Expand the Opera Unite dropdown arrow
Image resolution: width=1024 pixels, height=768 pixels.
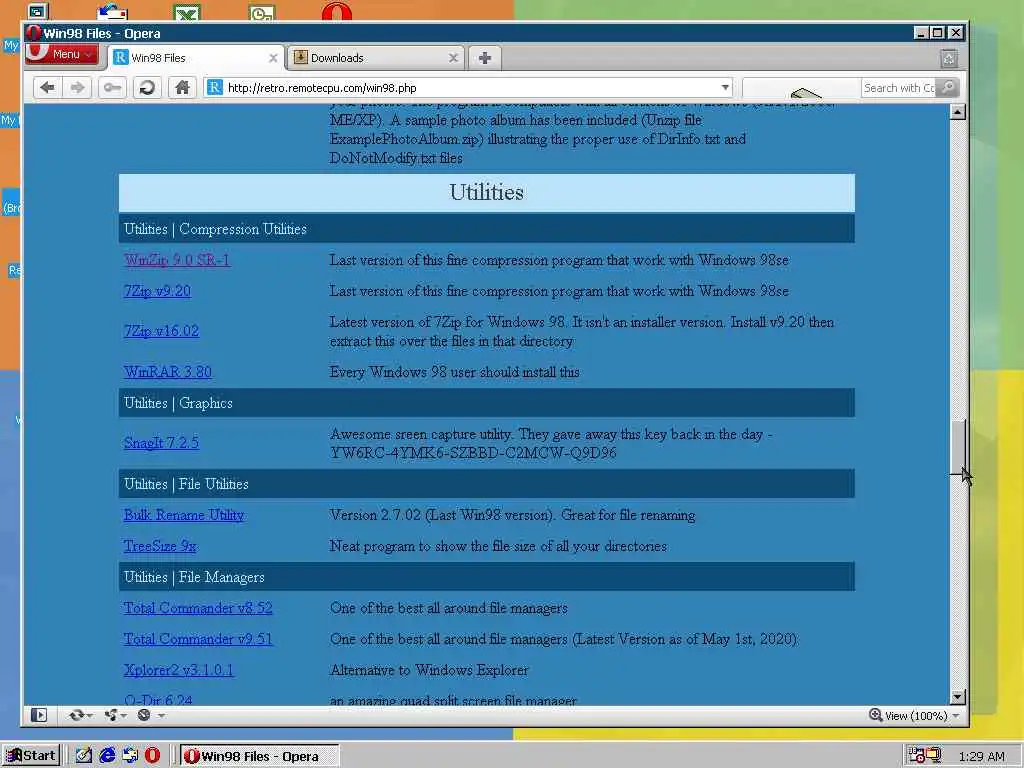tap(123, 716)
